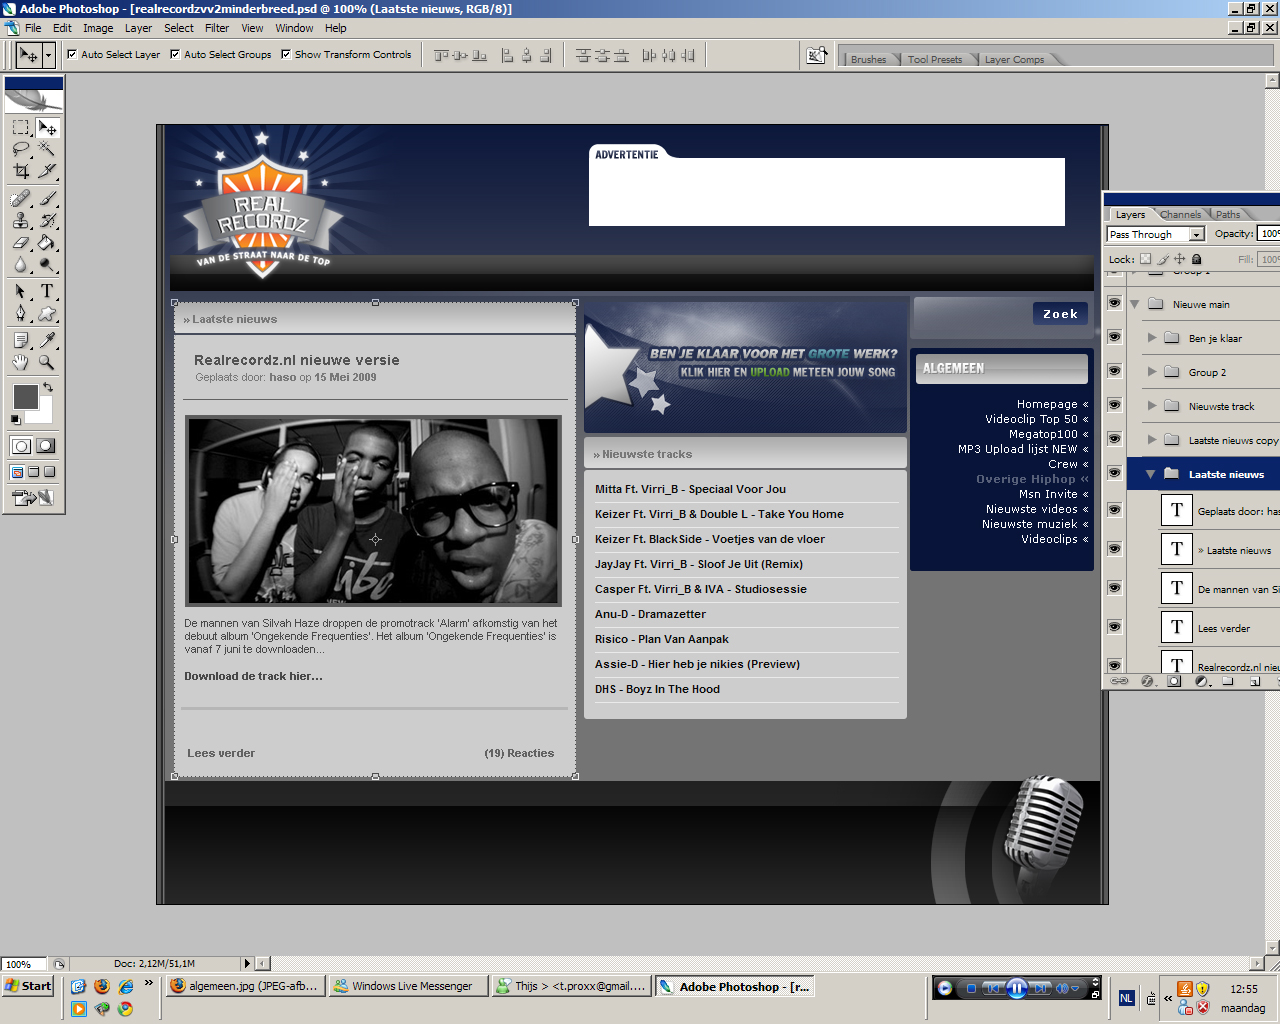This screenshot has height=1024, width=1280.
Task: Toggle lock all in Layers panel
Action: [x=1196, y=259]
